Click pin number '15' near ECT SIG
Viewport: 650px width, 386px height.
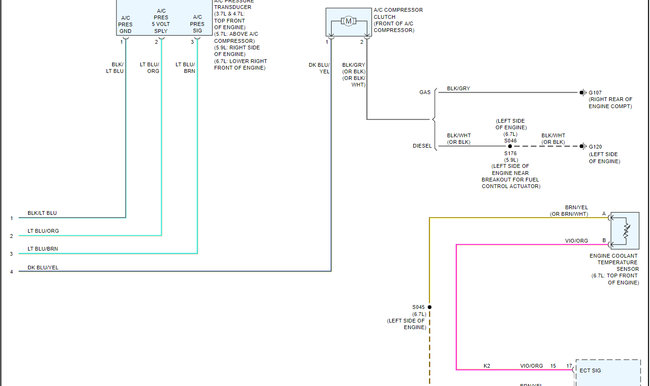tap(553, 366)
